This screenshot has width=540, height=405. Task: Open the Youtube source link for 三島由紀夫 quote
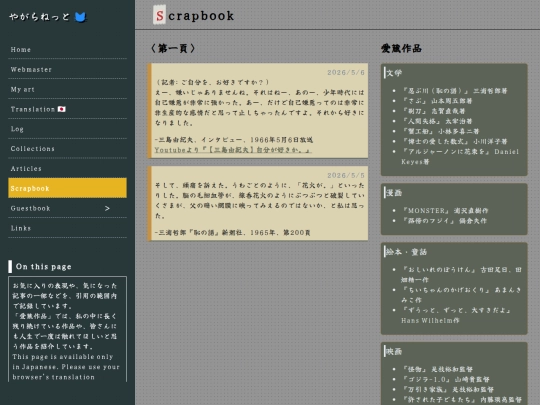coord(233,150)
